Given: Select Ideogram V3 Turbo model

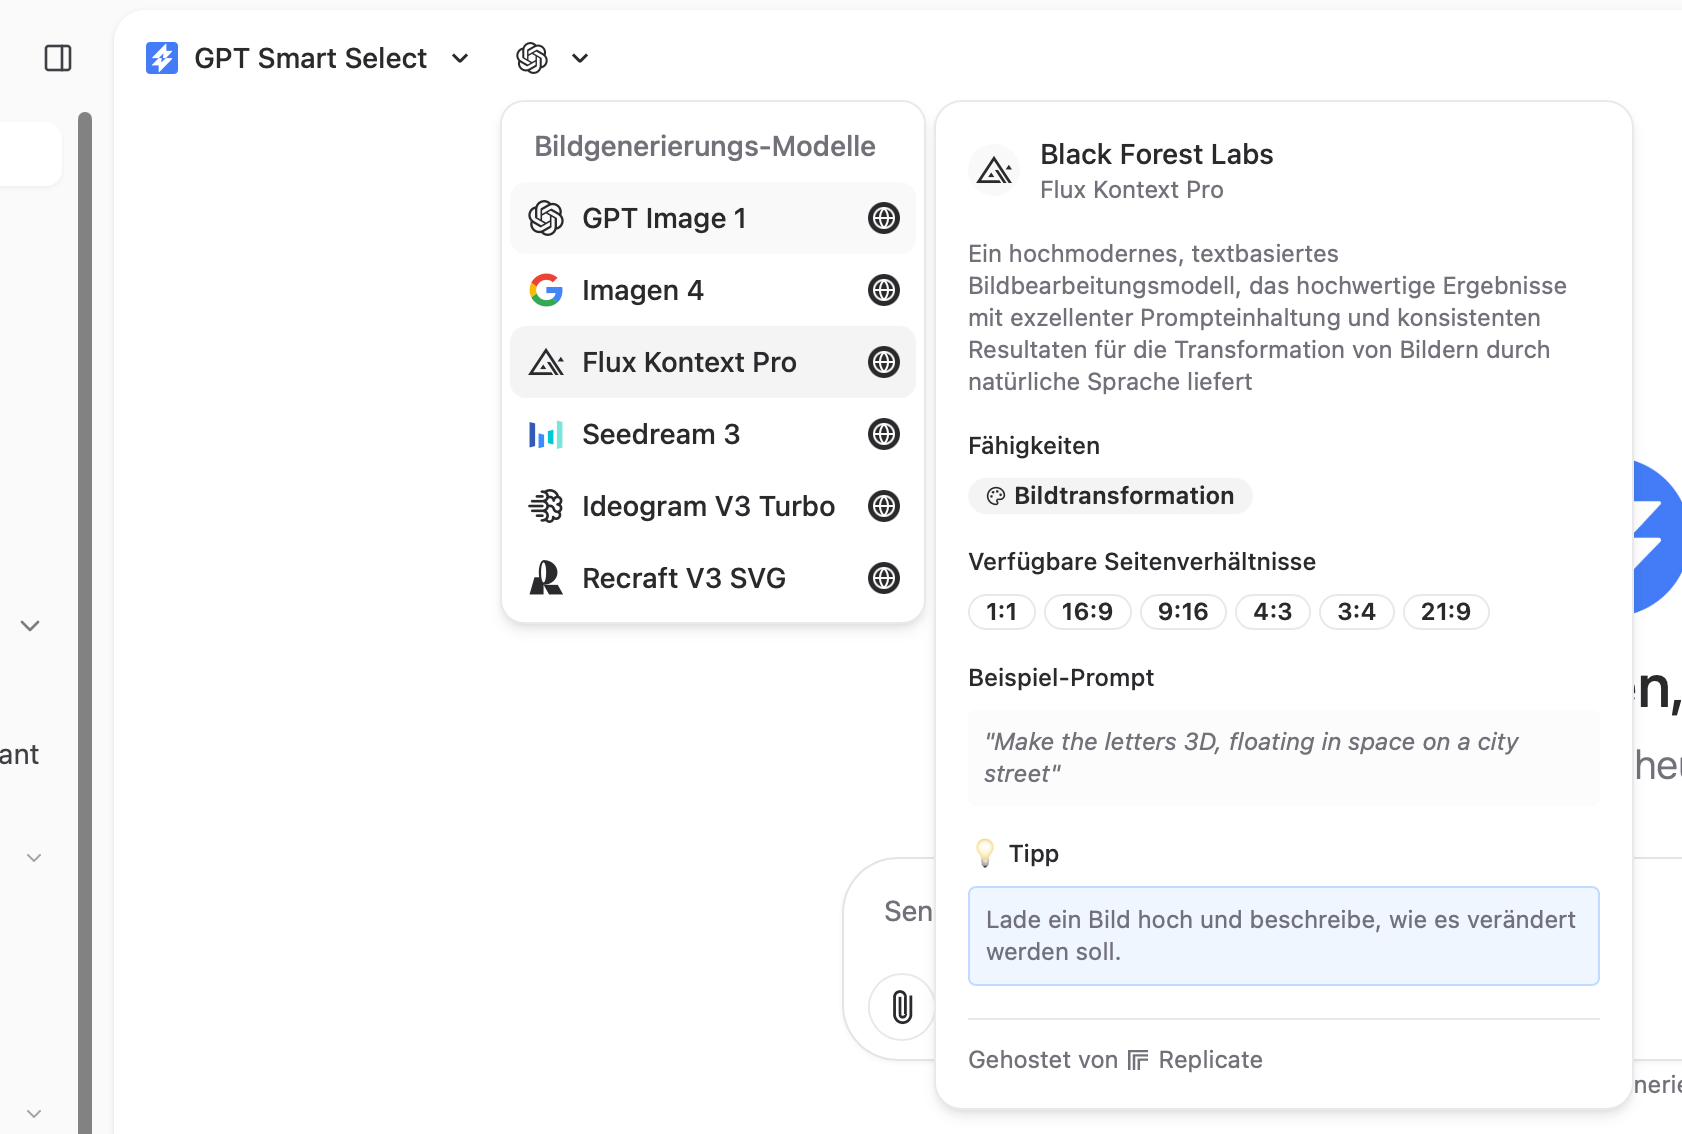Looking at the screenshot, I should tap(713, 506).
